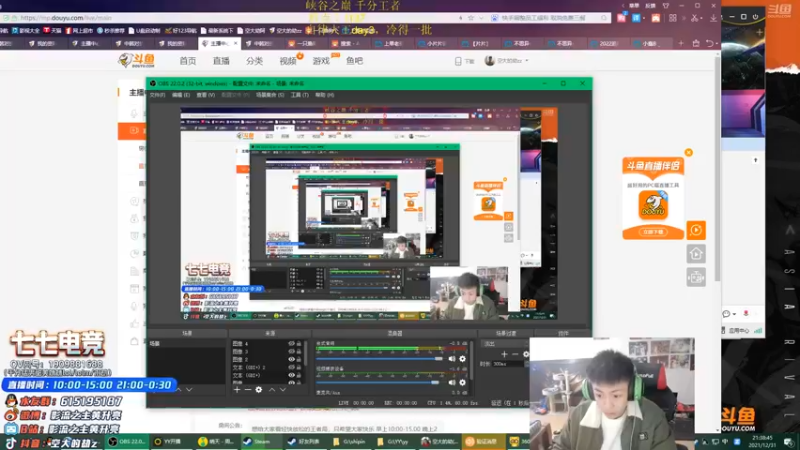
Task: Click the browser scissors screenshot icon
Action: click(x=694, y=18)
